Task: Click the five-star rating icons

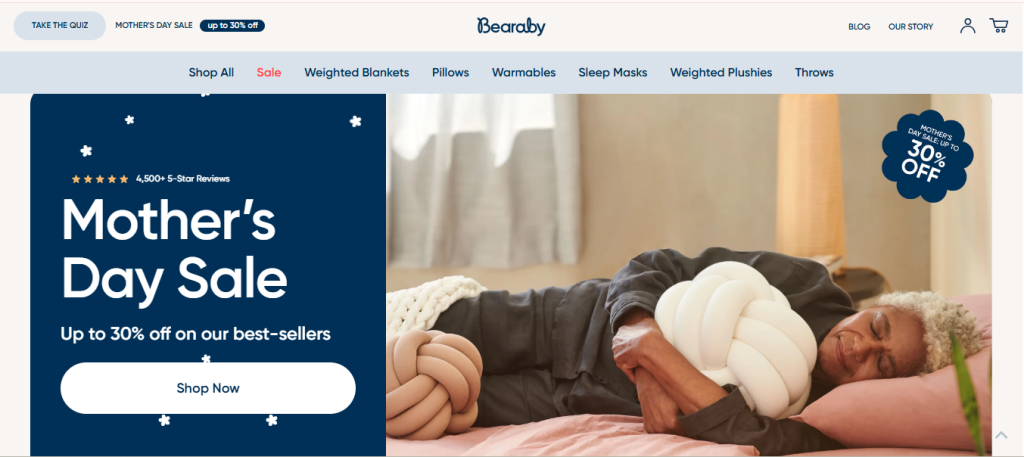Action: [100, 179]
